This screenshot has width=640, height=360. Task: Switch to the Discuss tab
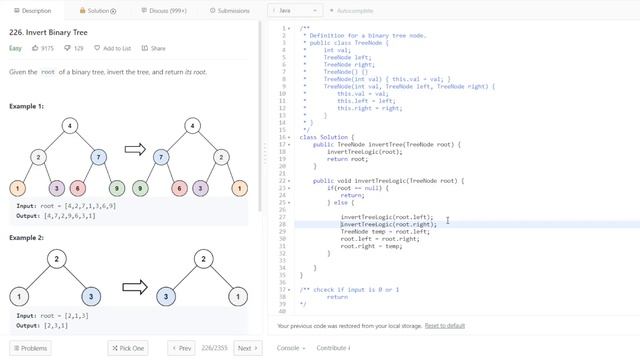point(164,11)
